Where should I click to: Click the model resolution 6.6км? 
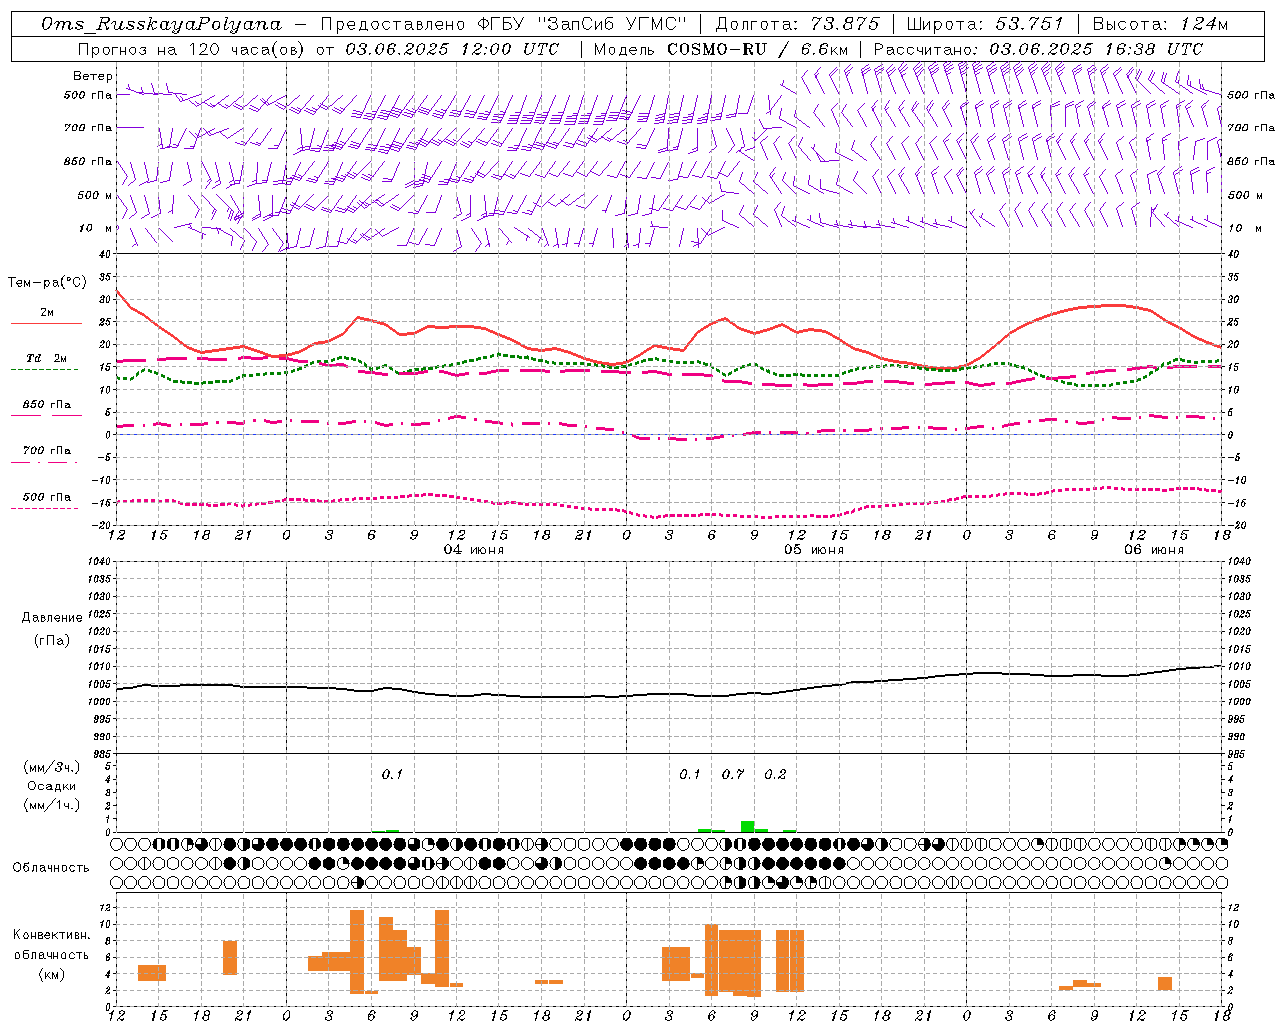[825, 49]
